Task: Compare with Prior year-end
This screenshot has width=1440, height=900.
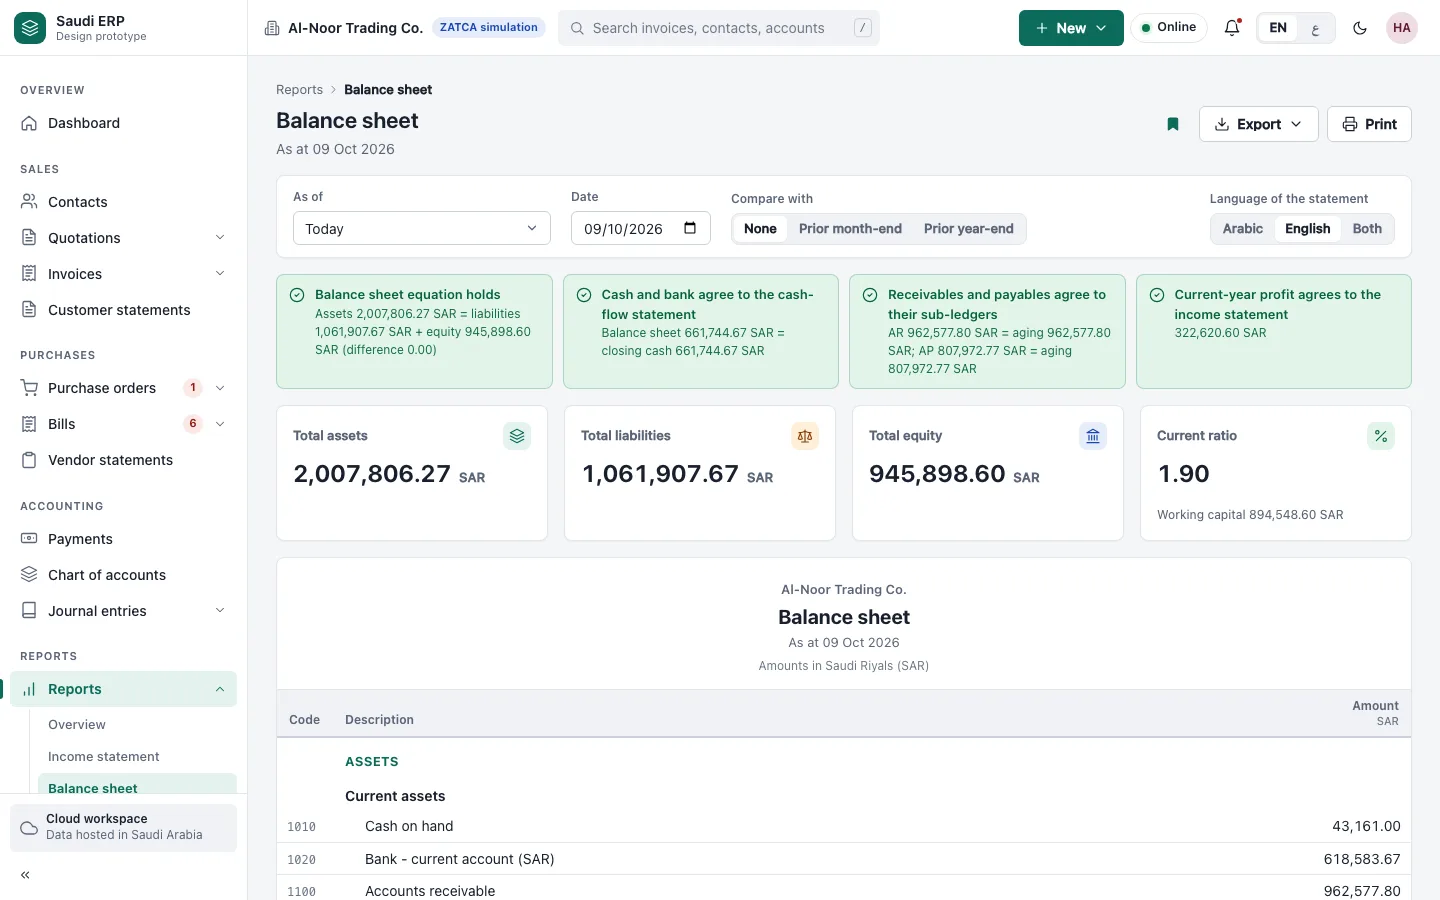Action: [969, 229]
